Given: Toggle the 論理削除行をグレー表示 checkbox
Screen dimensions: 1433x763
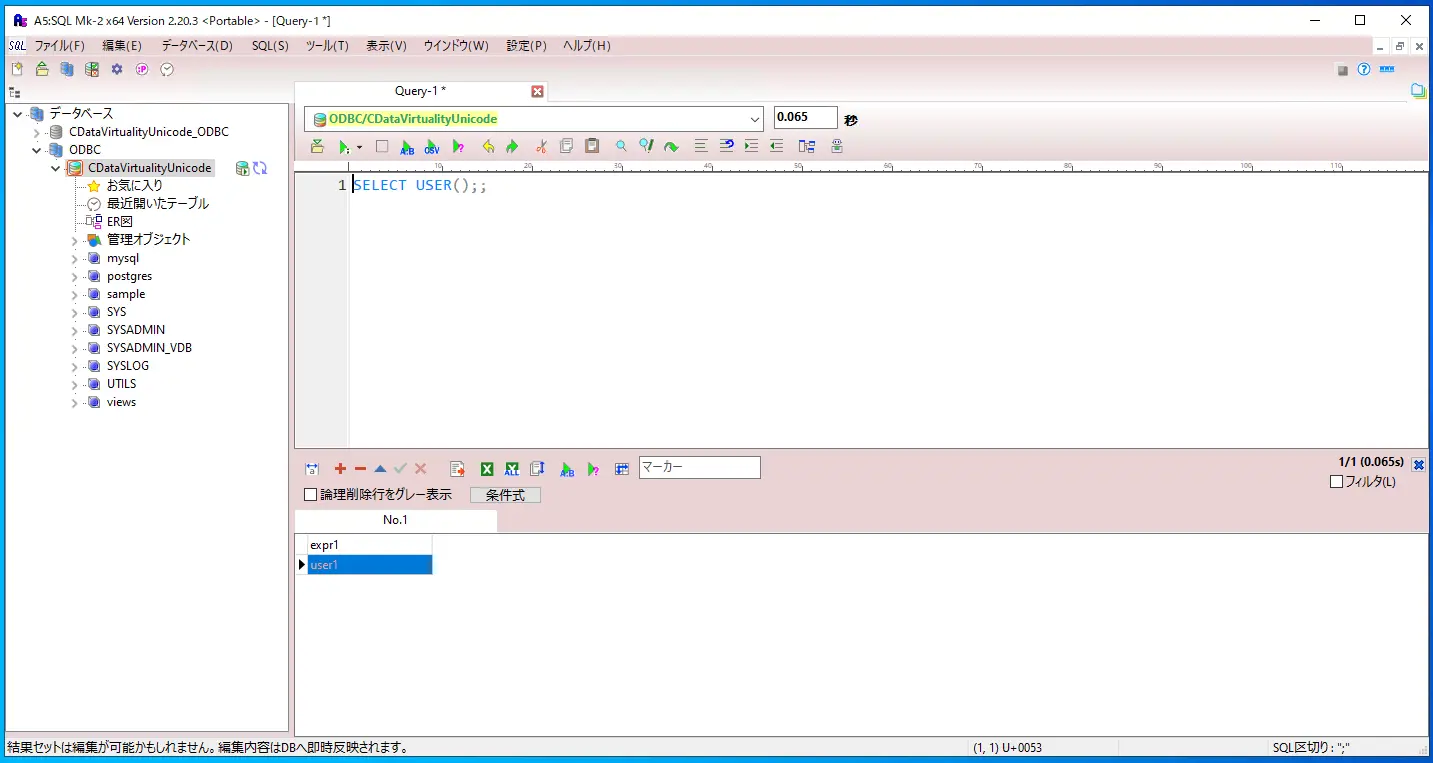Looking at the screenshot, I should click(310, 495).
